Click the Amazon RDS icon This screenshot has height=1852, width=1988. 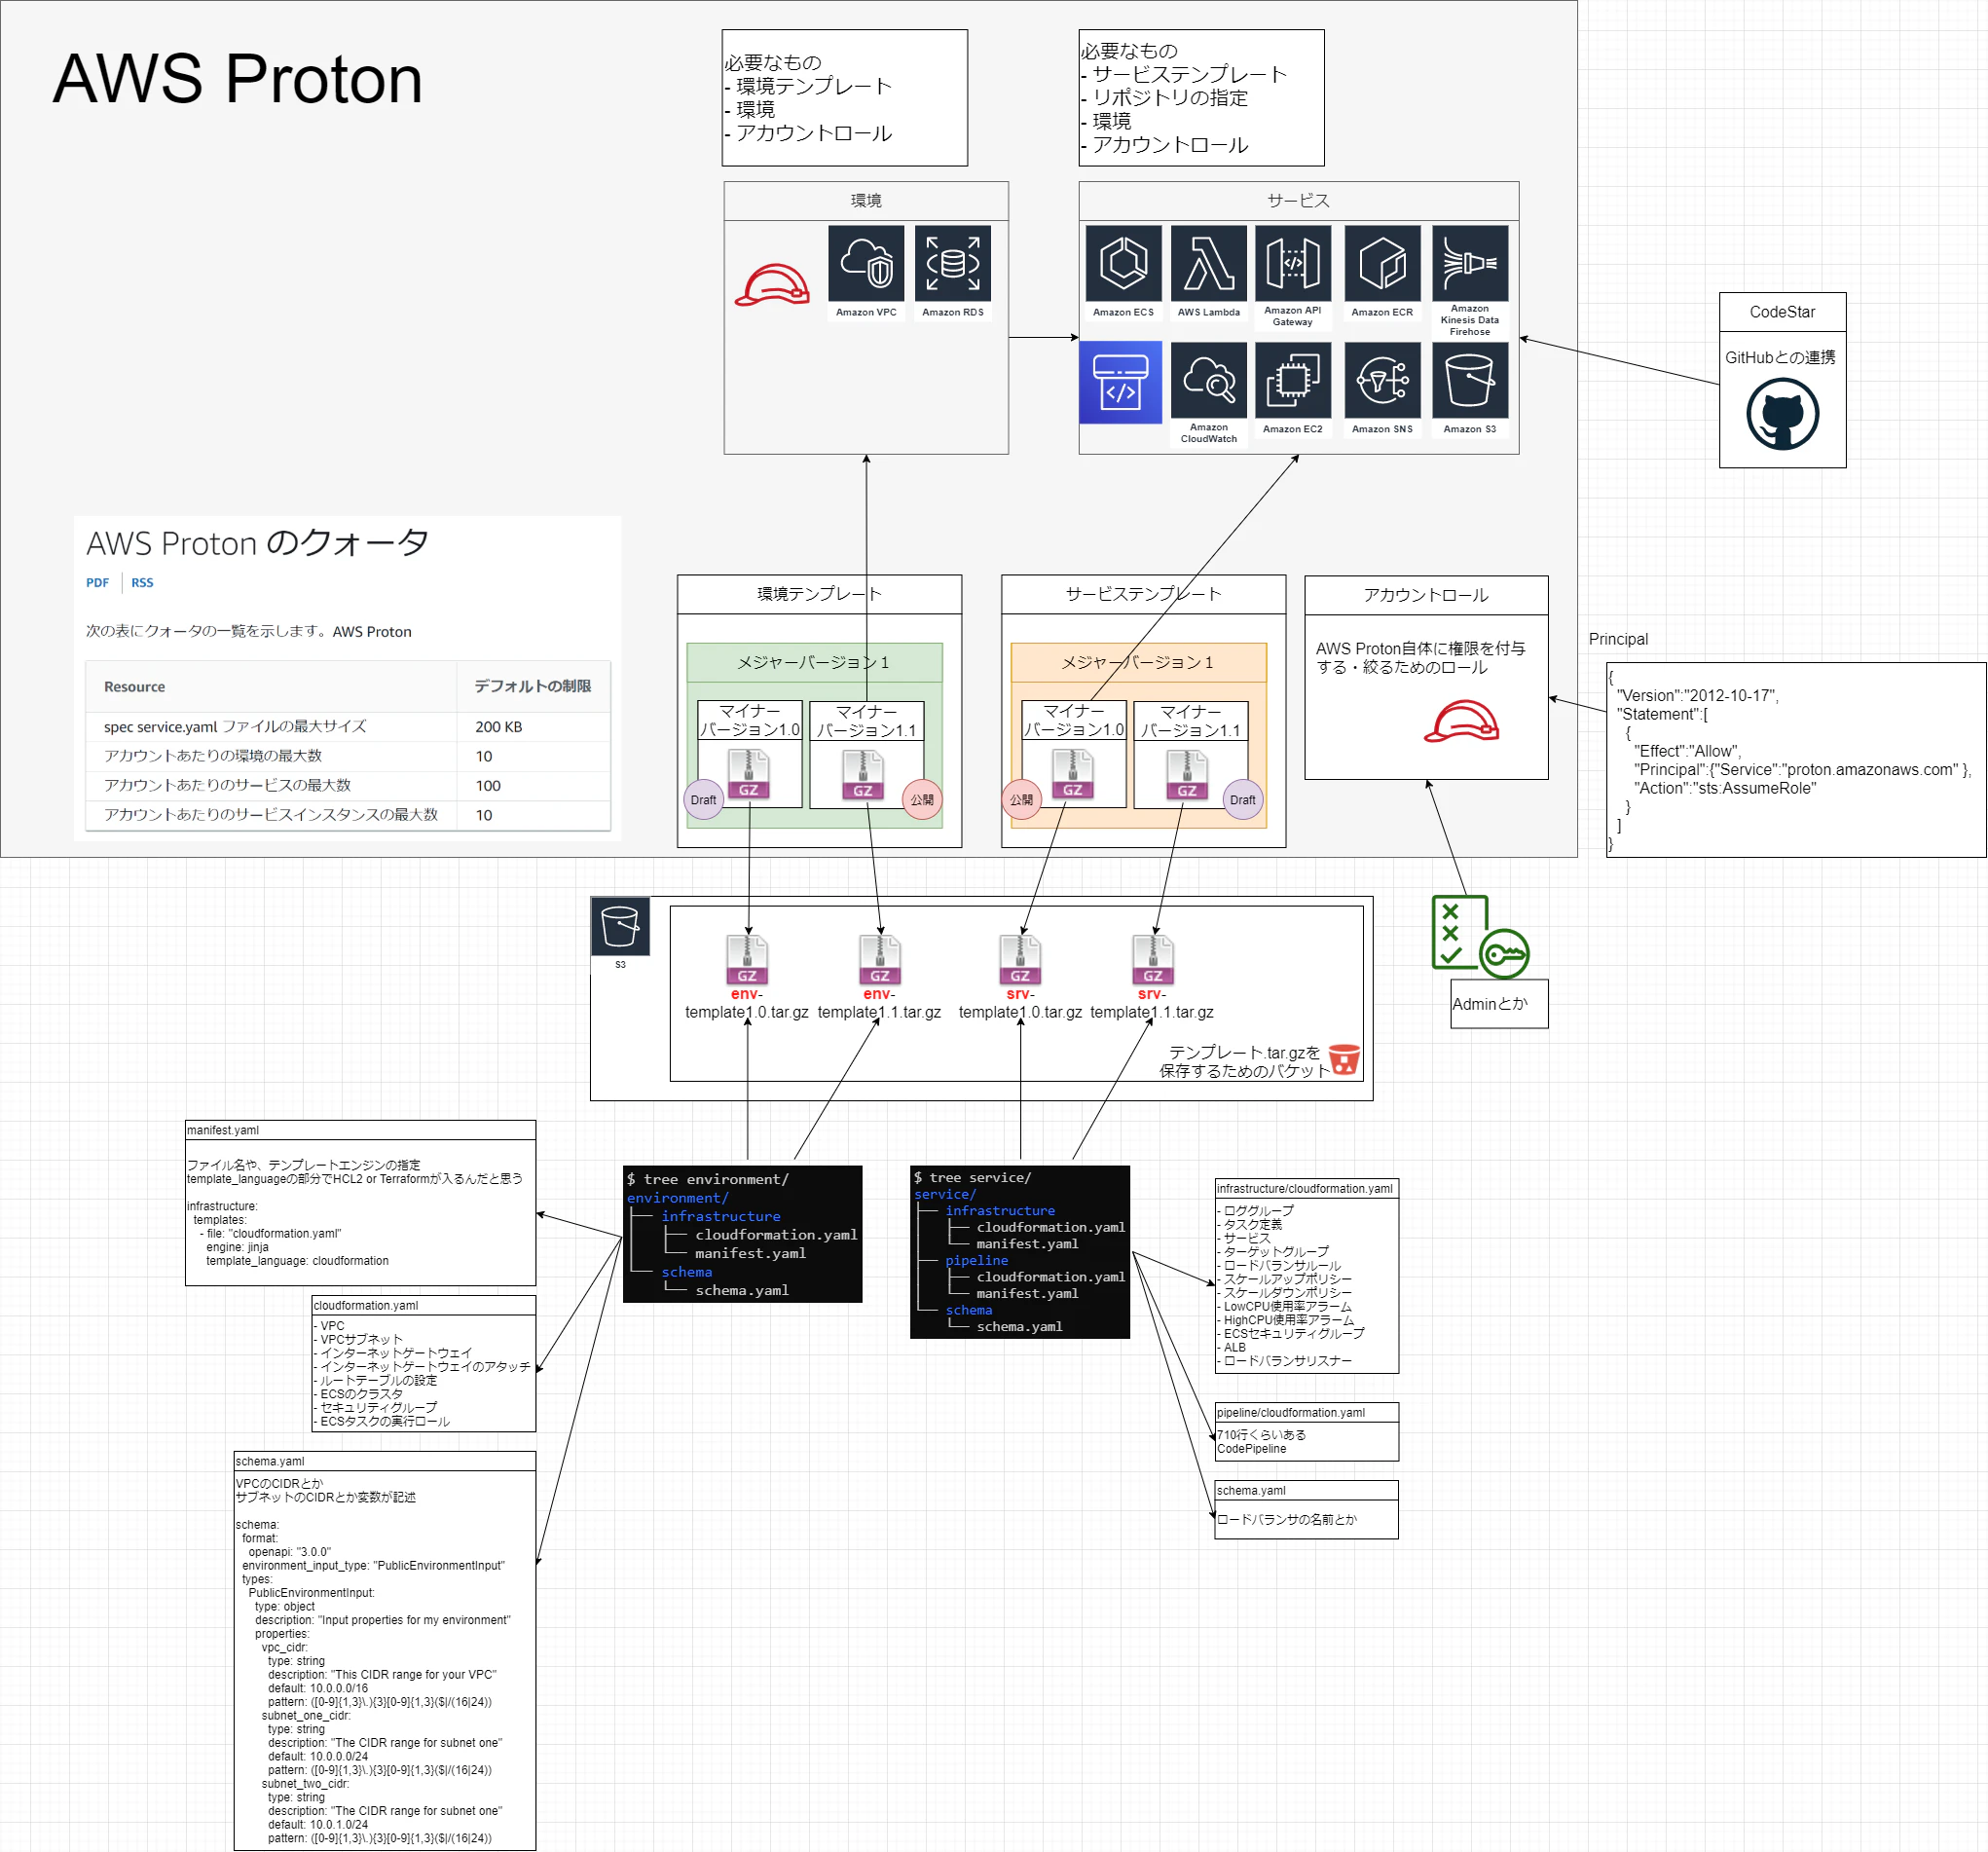952,264
